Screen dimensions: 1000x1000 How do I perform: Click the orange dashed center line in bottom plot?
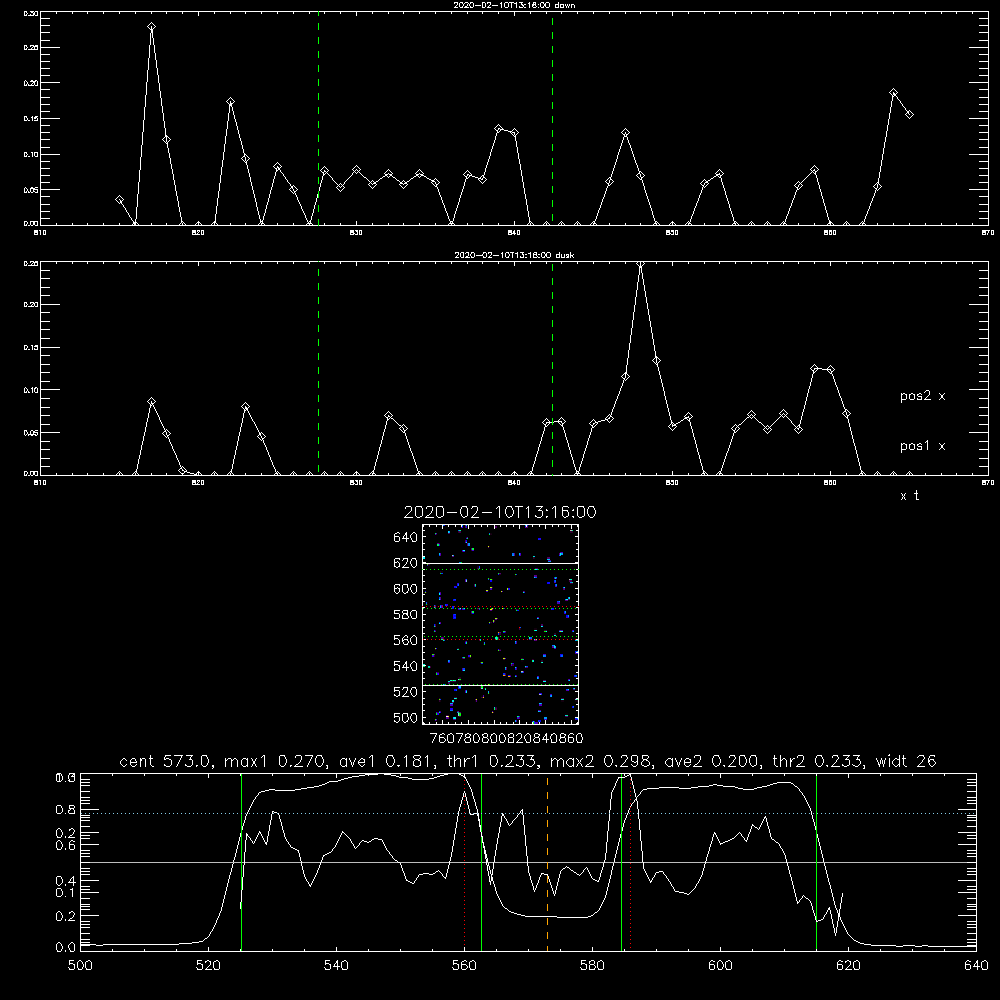[547, 862]
